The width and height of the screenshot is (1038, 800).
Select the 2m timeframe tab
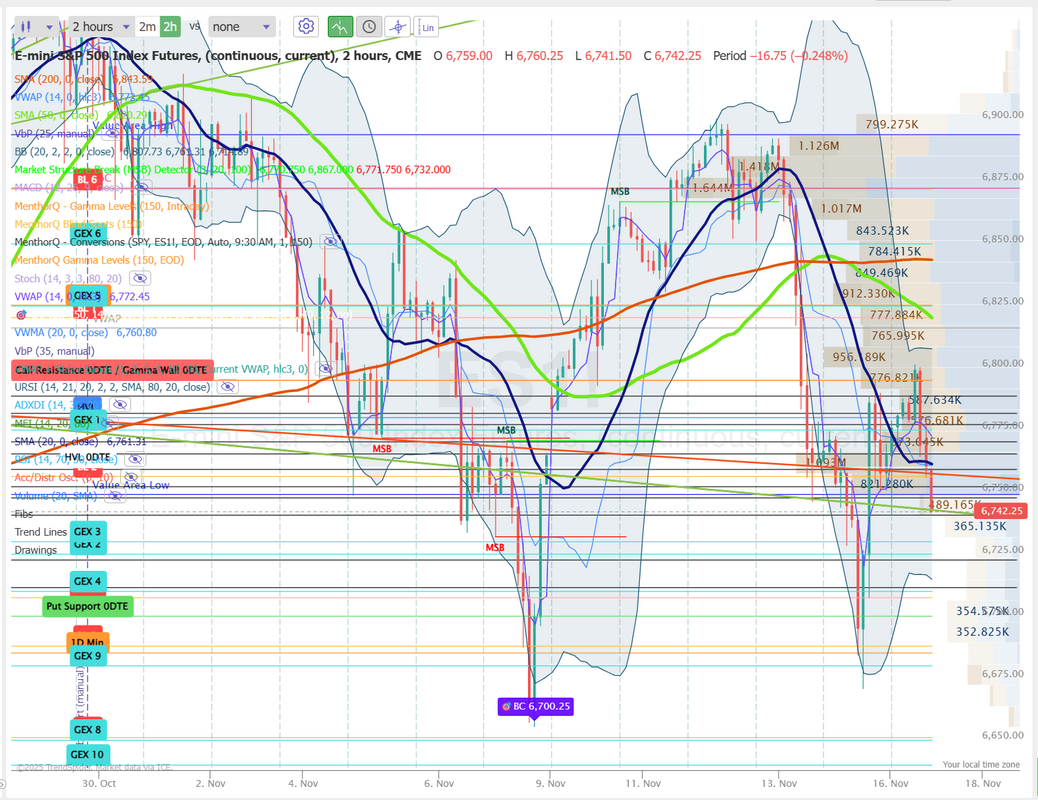pyautogui.click(x=147, y=26)
